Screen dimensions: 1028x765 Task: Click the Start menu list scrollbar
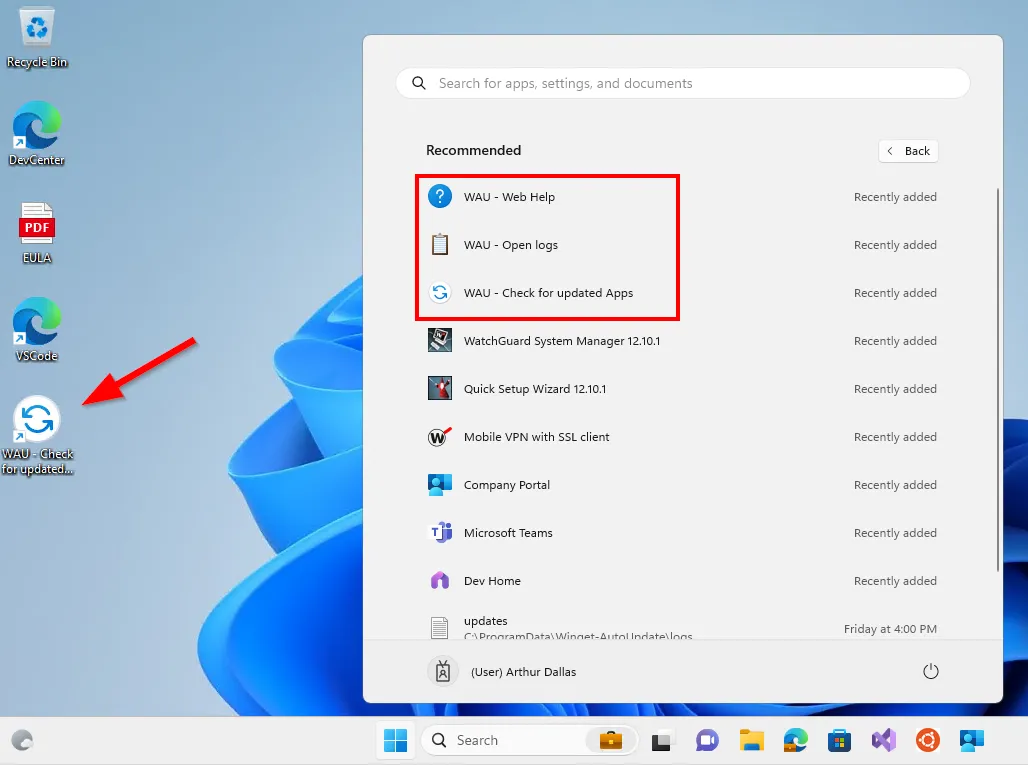click(x=998, y=380)
